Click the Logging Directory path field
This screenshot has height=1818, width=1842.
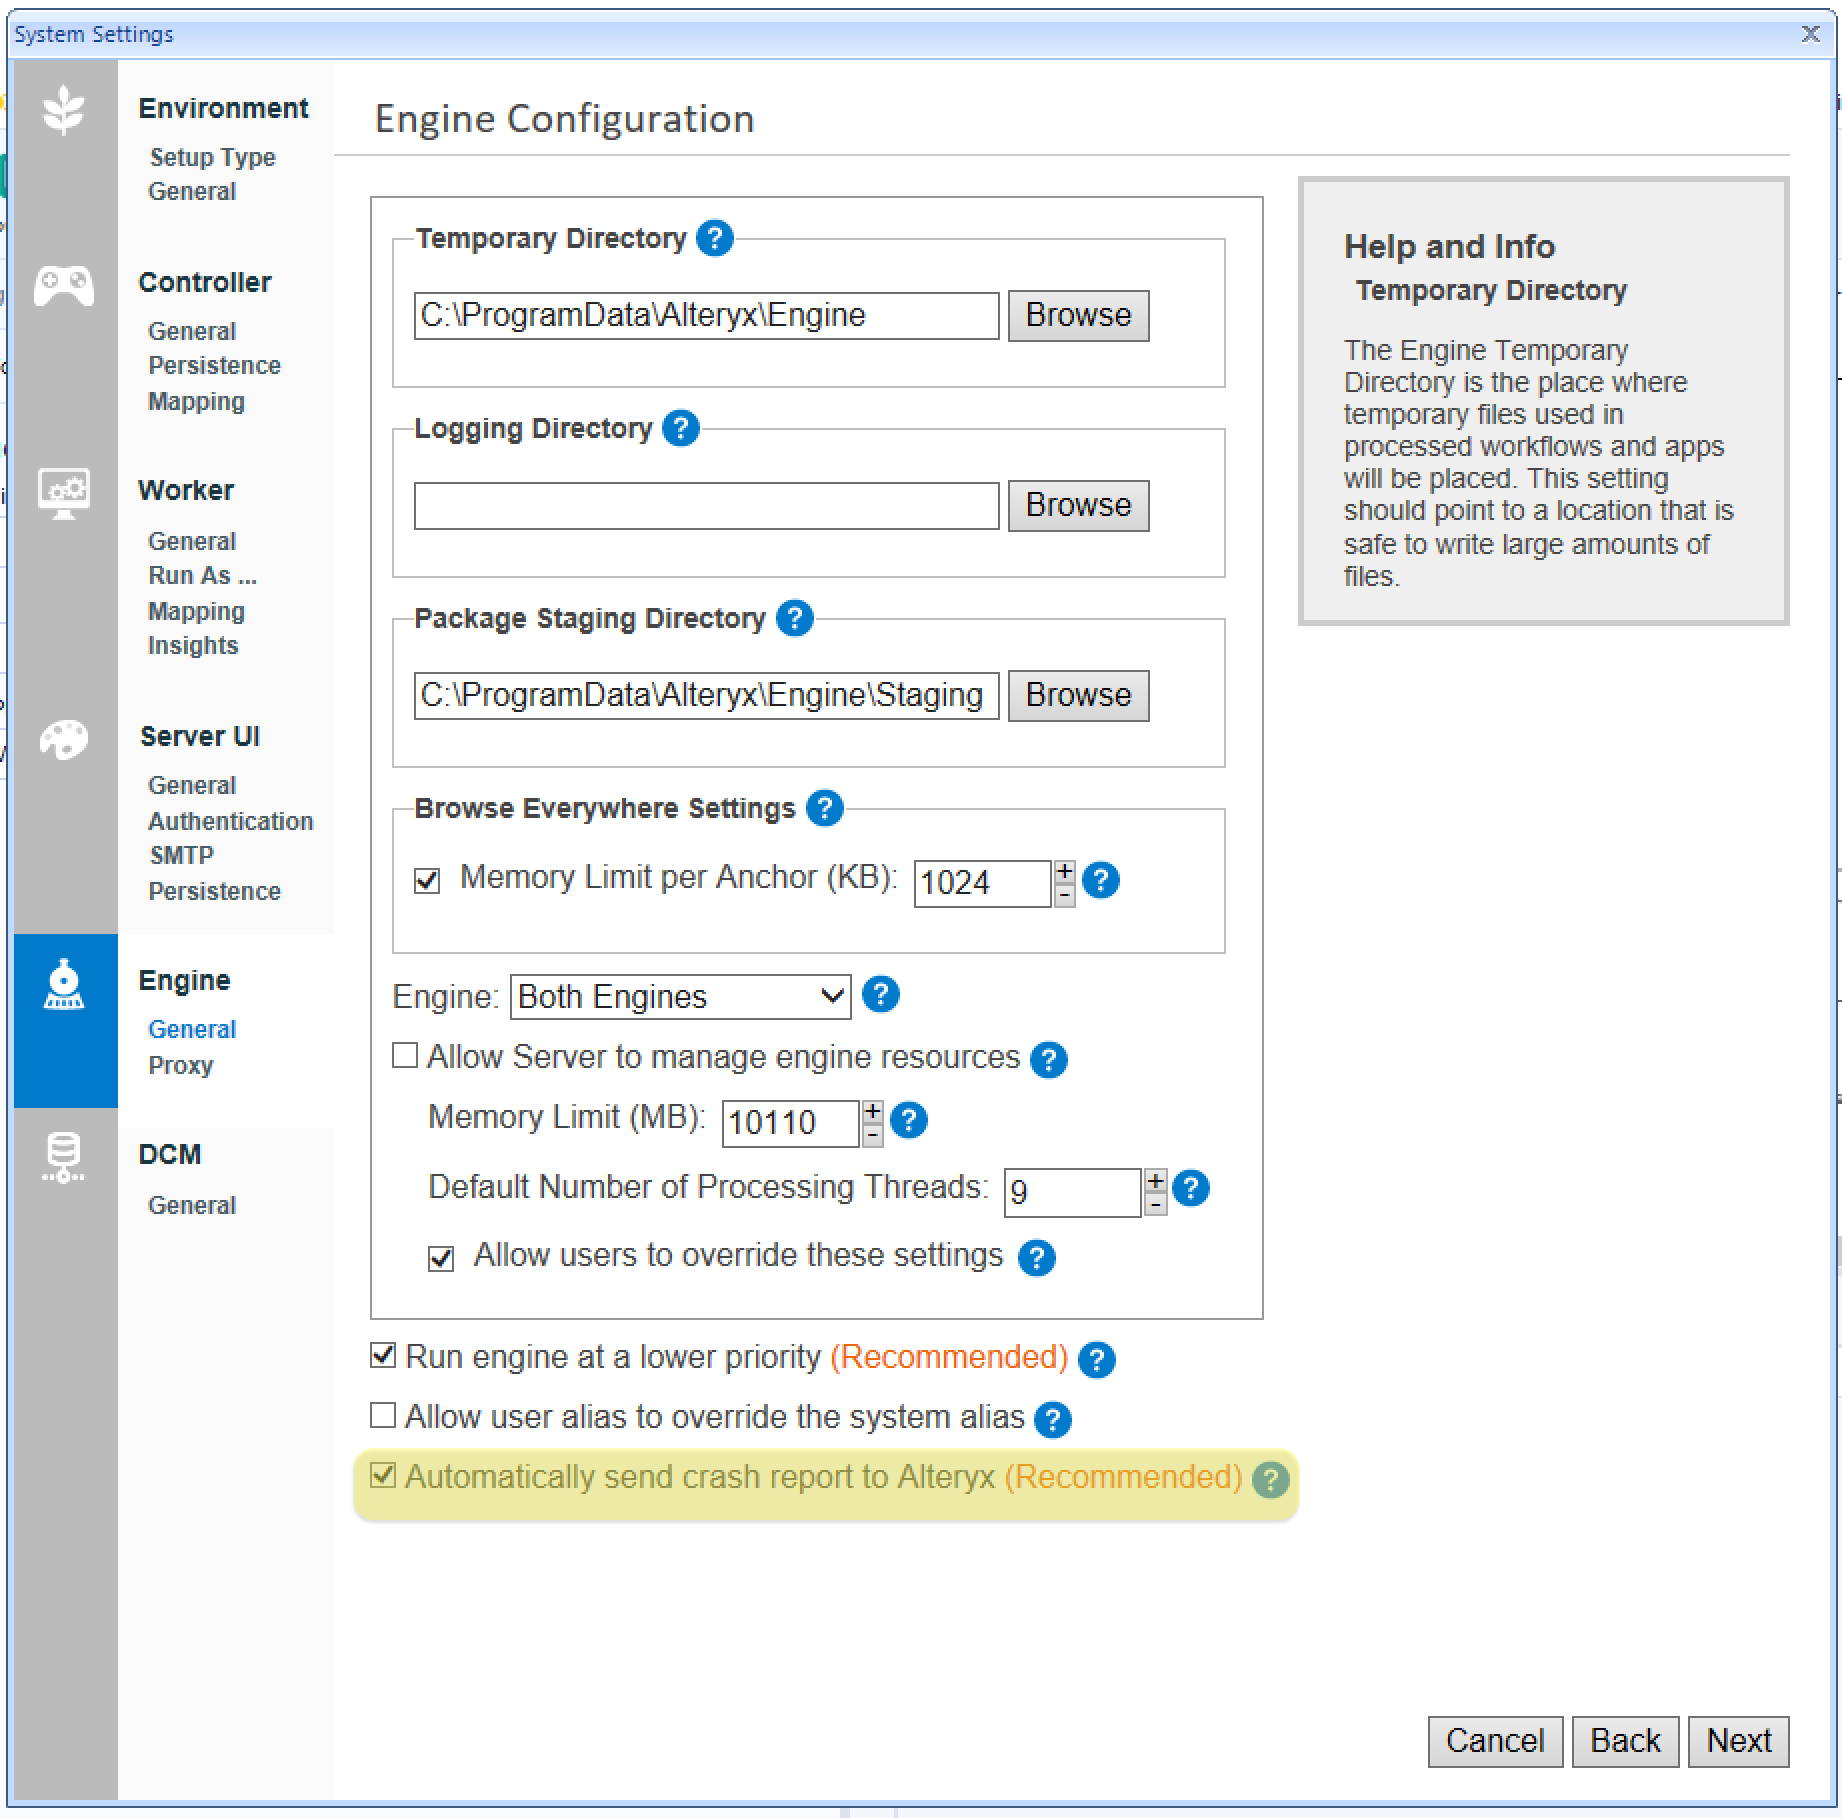[706, 506]
